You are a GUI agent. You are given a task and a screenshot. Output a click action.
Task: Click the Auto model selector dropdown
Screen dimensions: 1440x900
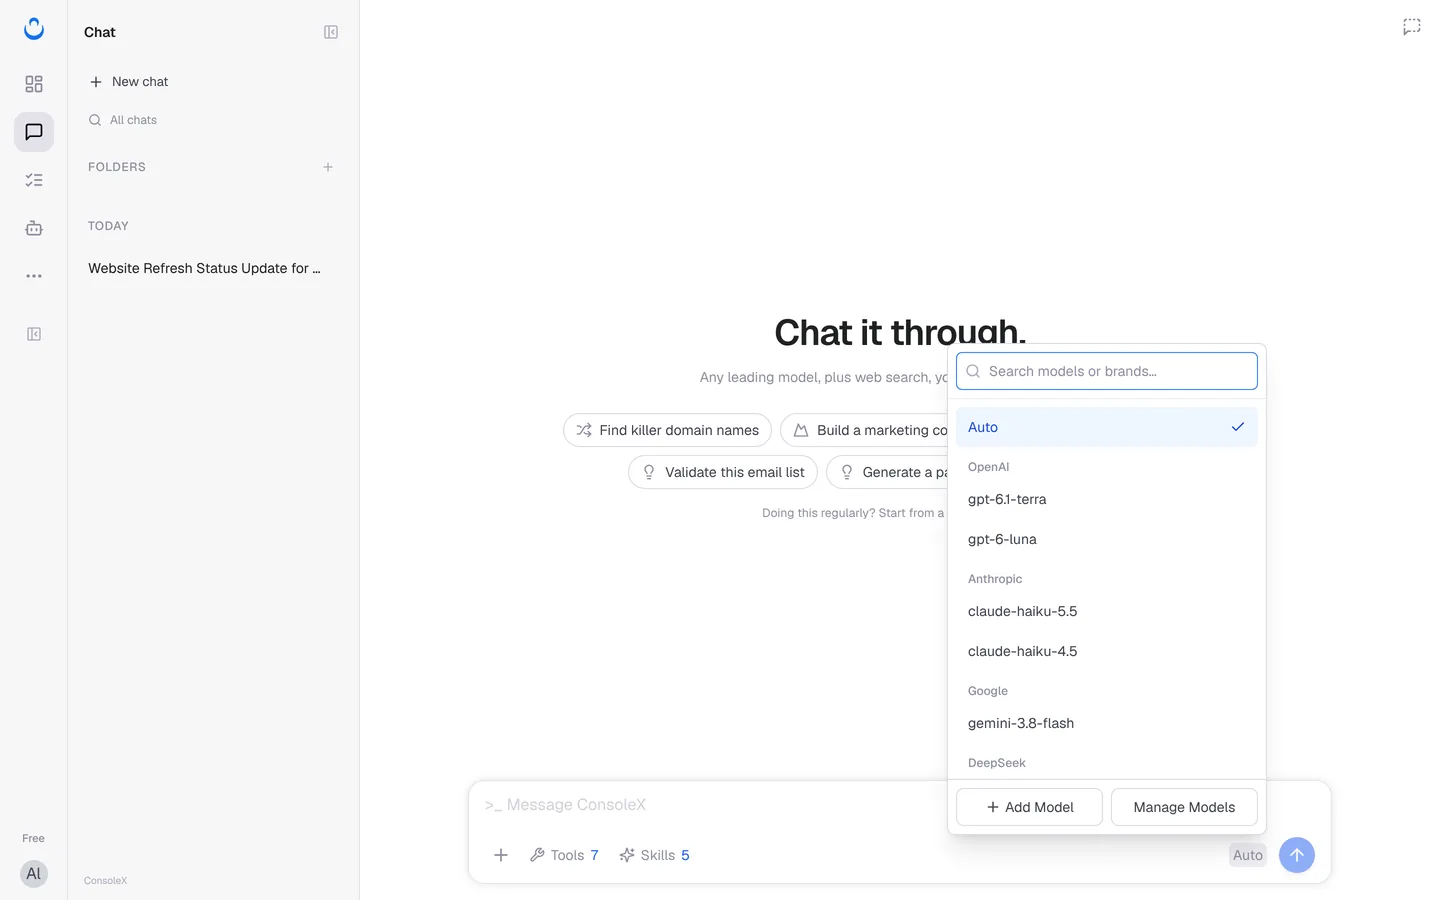pyautogui.click(x=1248, y=855)
